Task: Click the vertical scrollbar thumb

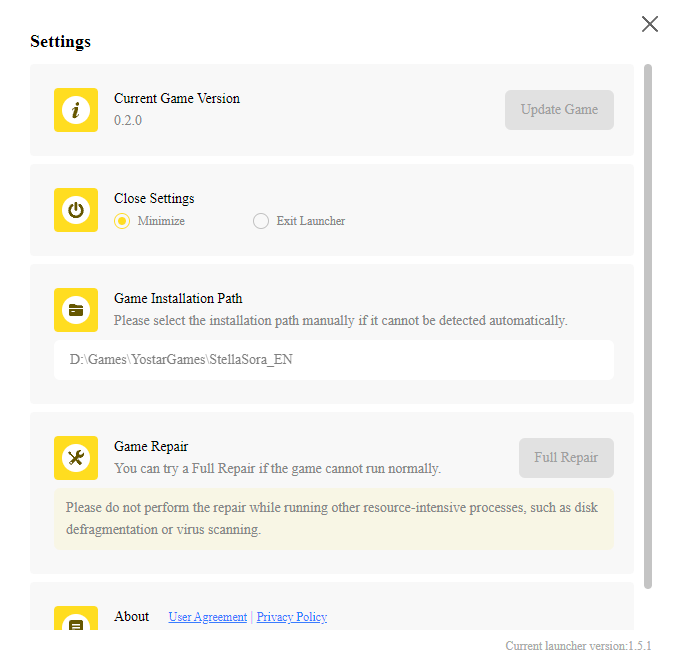Action: tap(648, 326)
